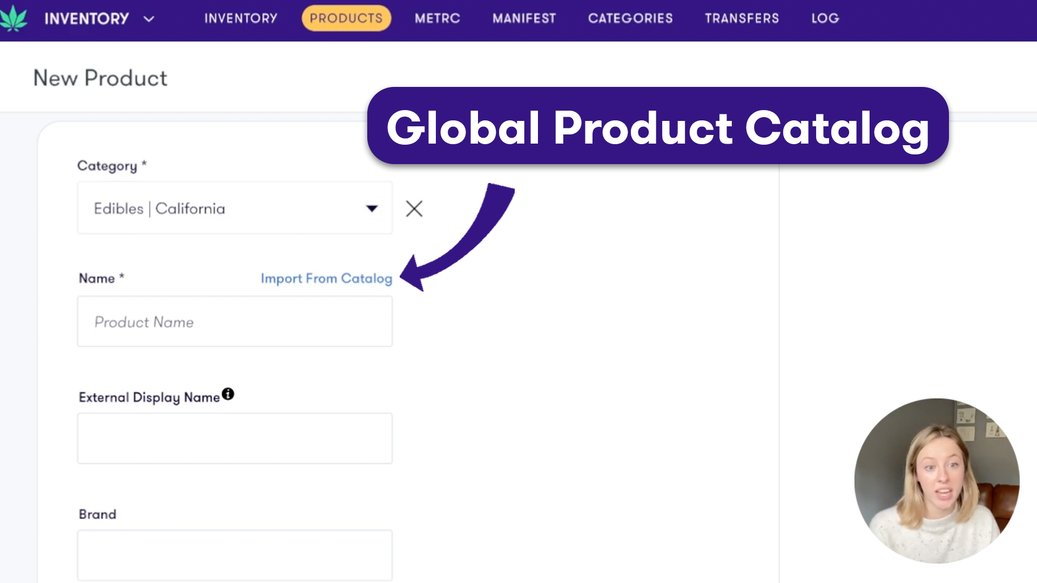This screenshot has height=583, width=1037.
Task: View the LOG tab
Action: [825, 18]
